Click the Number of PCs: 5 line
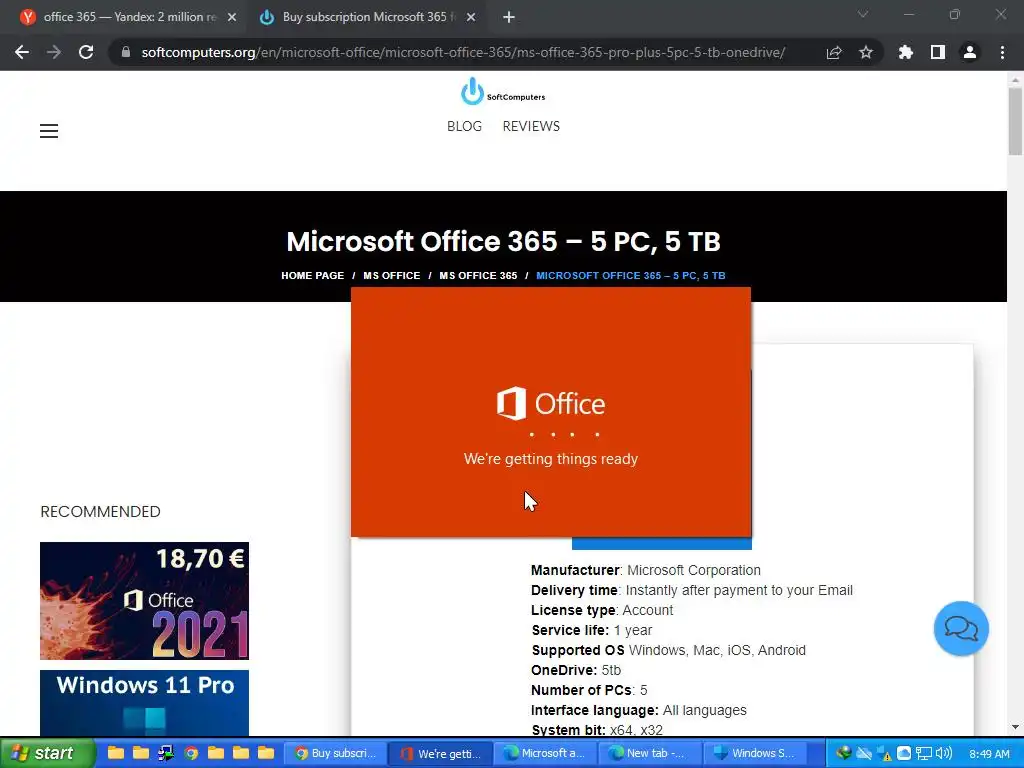 coord(589,690)
